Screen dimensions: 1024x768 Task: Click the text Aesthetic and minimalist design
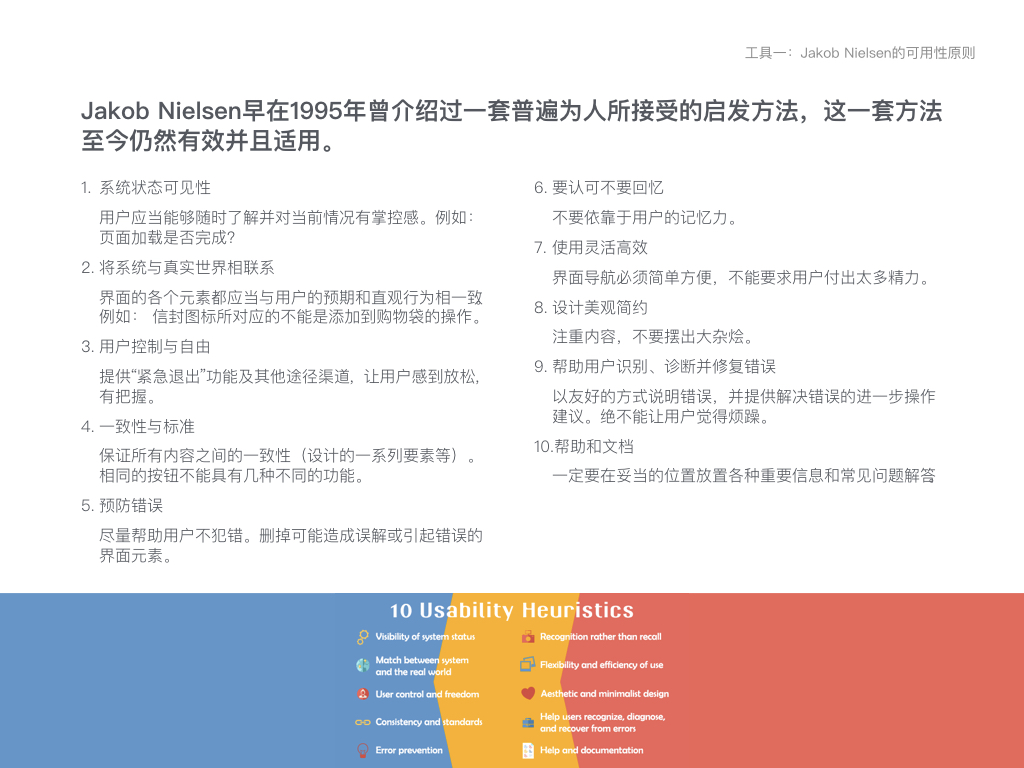point(605,694)
